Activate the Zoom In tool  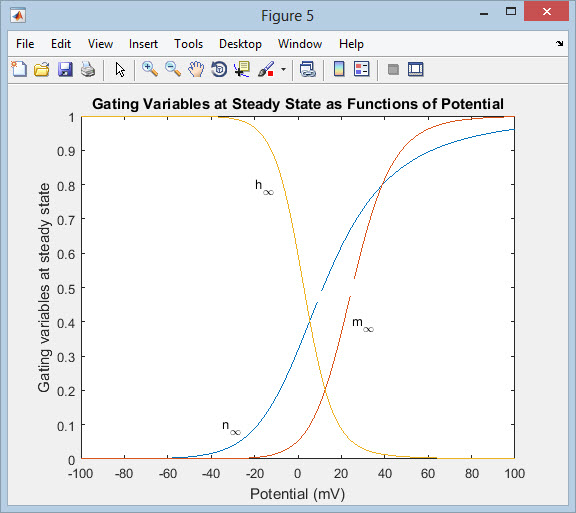pyautogui.click(x=150, y=69)
